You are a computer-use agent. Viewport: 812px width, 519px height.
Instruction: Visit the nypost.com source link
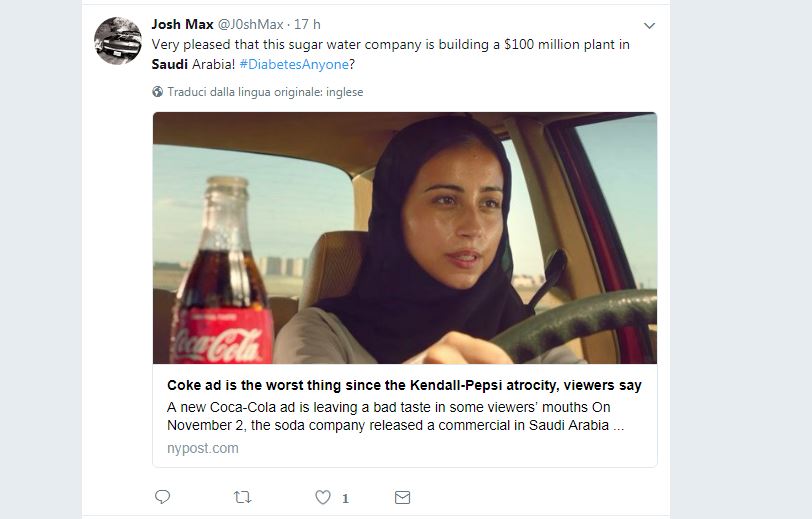(203, 448)
